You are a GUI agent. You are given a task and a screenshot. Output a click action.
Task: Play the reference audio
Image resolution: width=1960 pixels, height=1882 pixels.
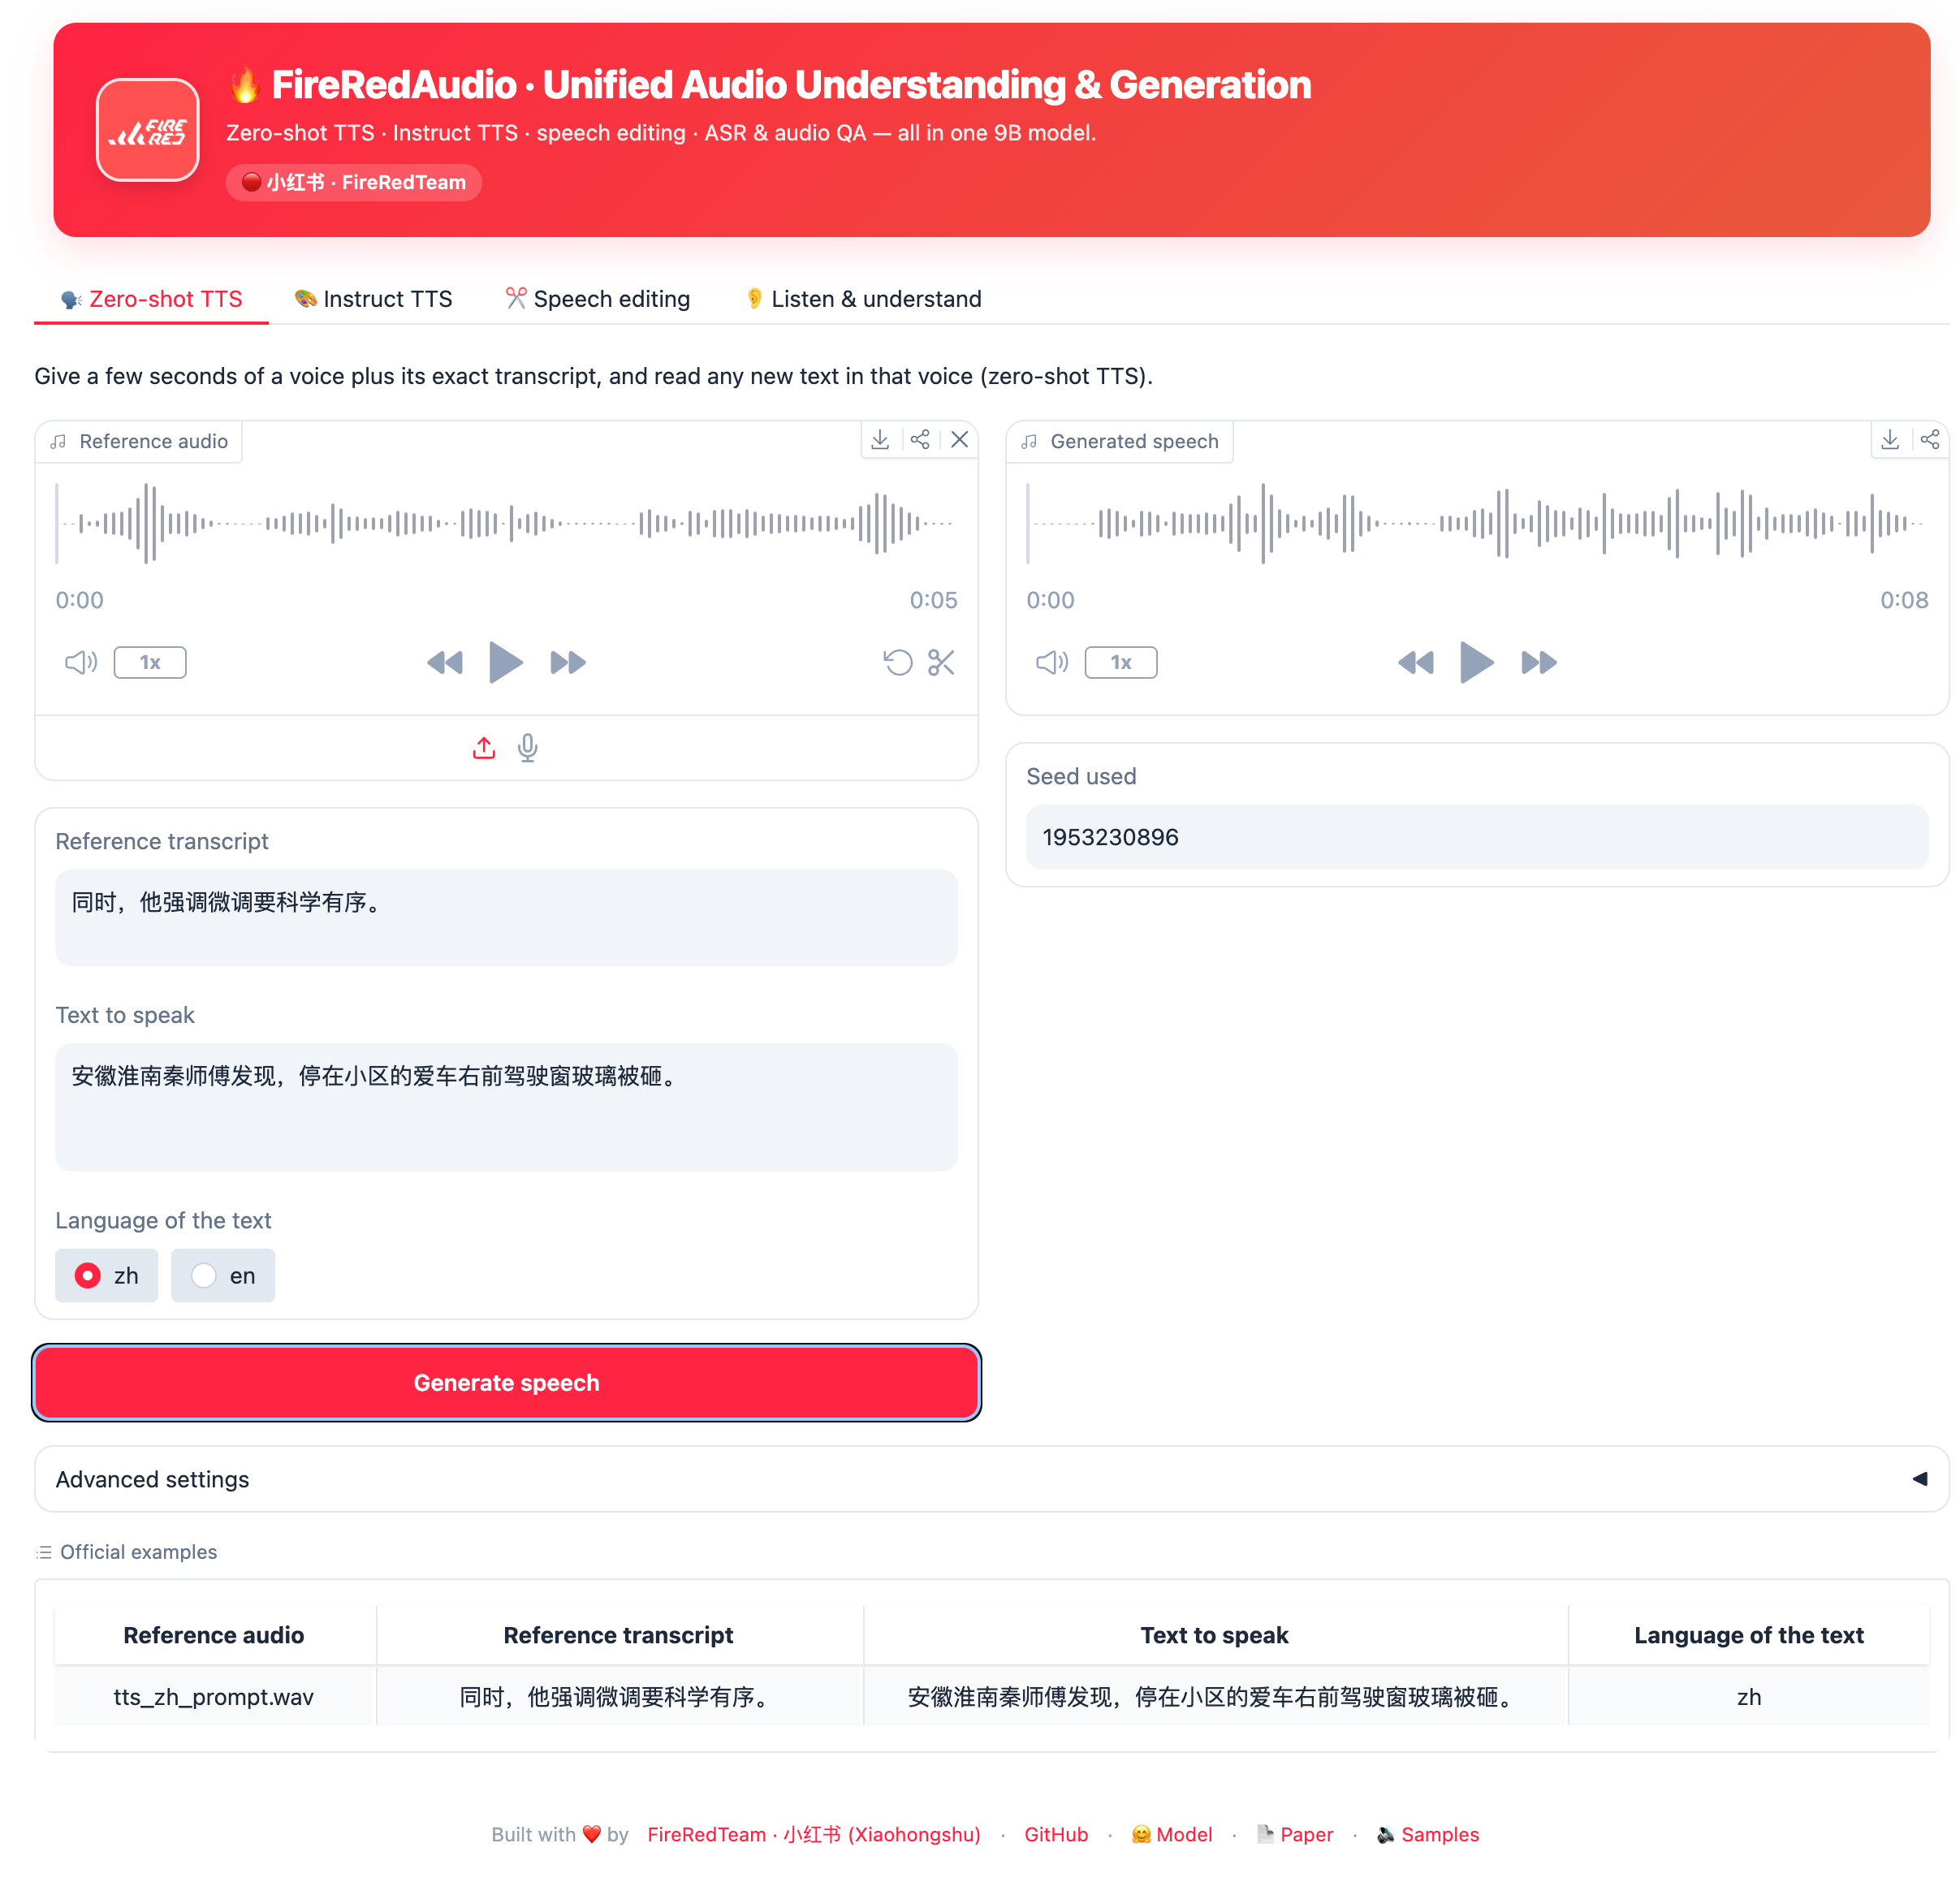click(x=506, y=662)
